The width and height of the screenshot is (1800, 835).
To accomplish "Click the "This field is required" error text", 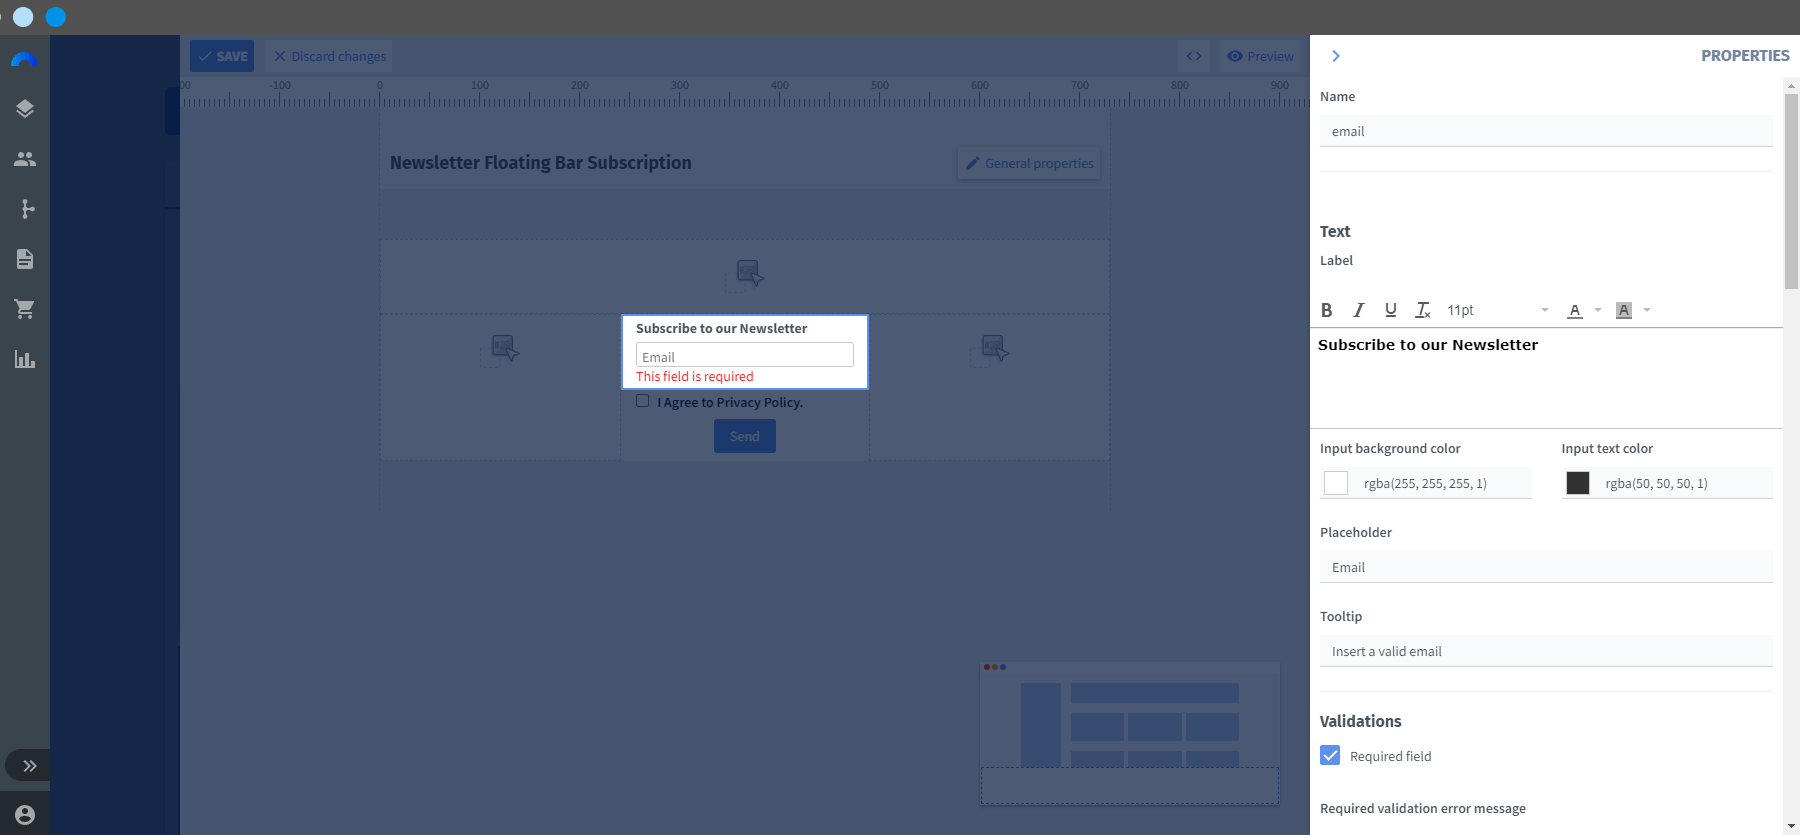I will 695,376.
